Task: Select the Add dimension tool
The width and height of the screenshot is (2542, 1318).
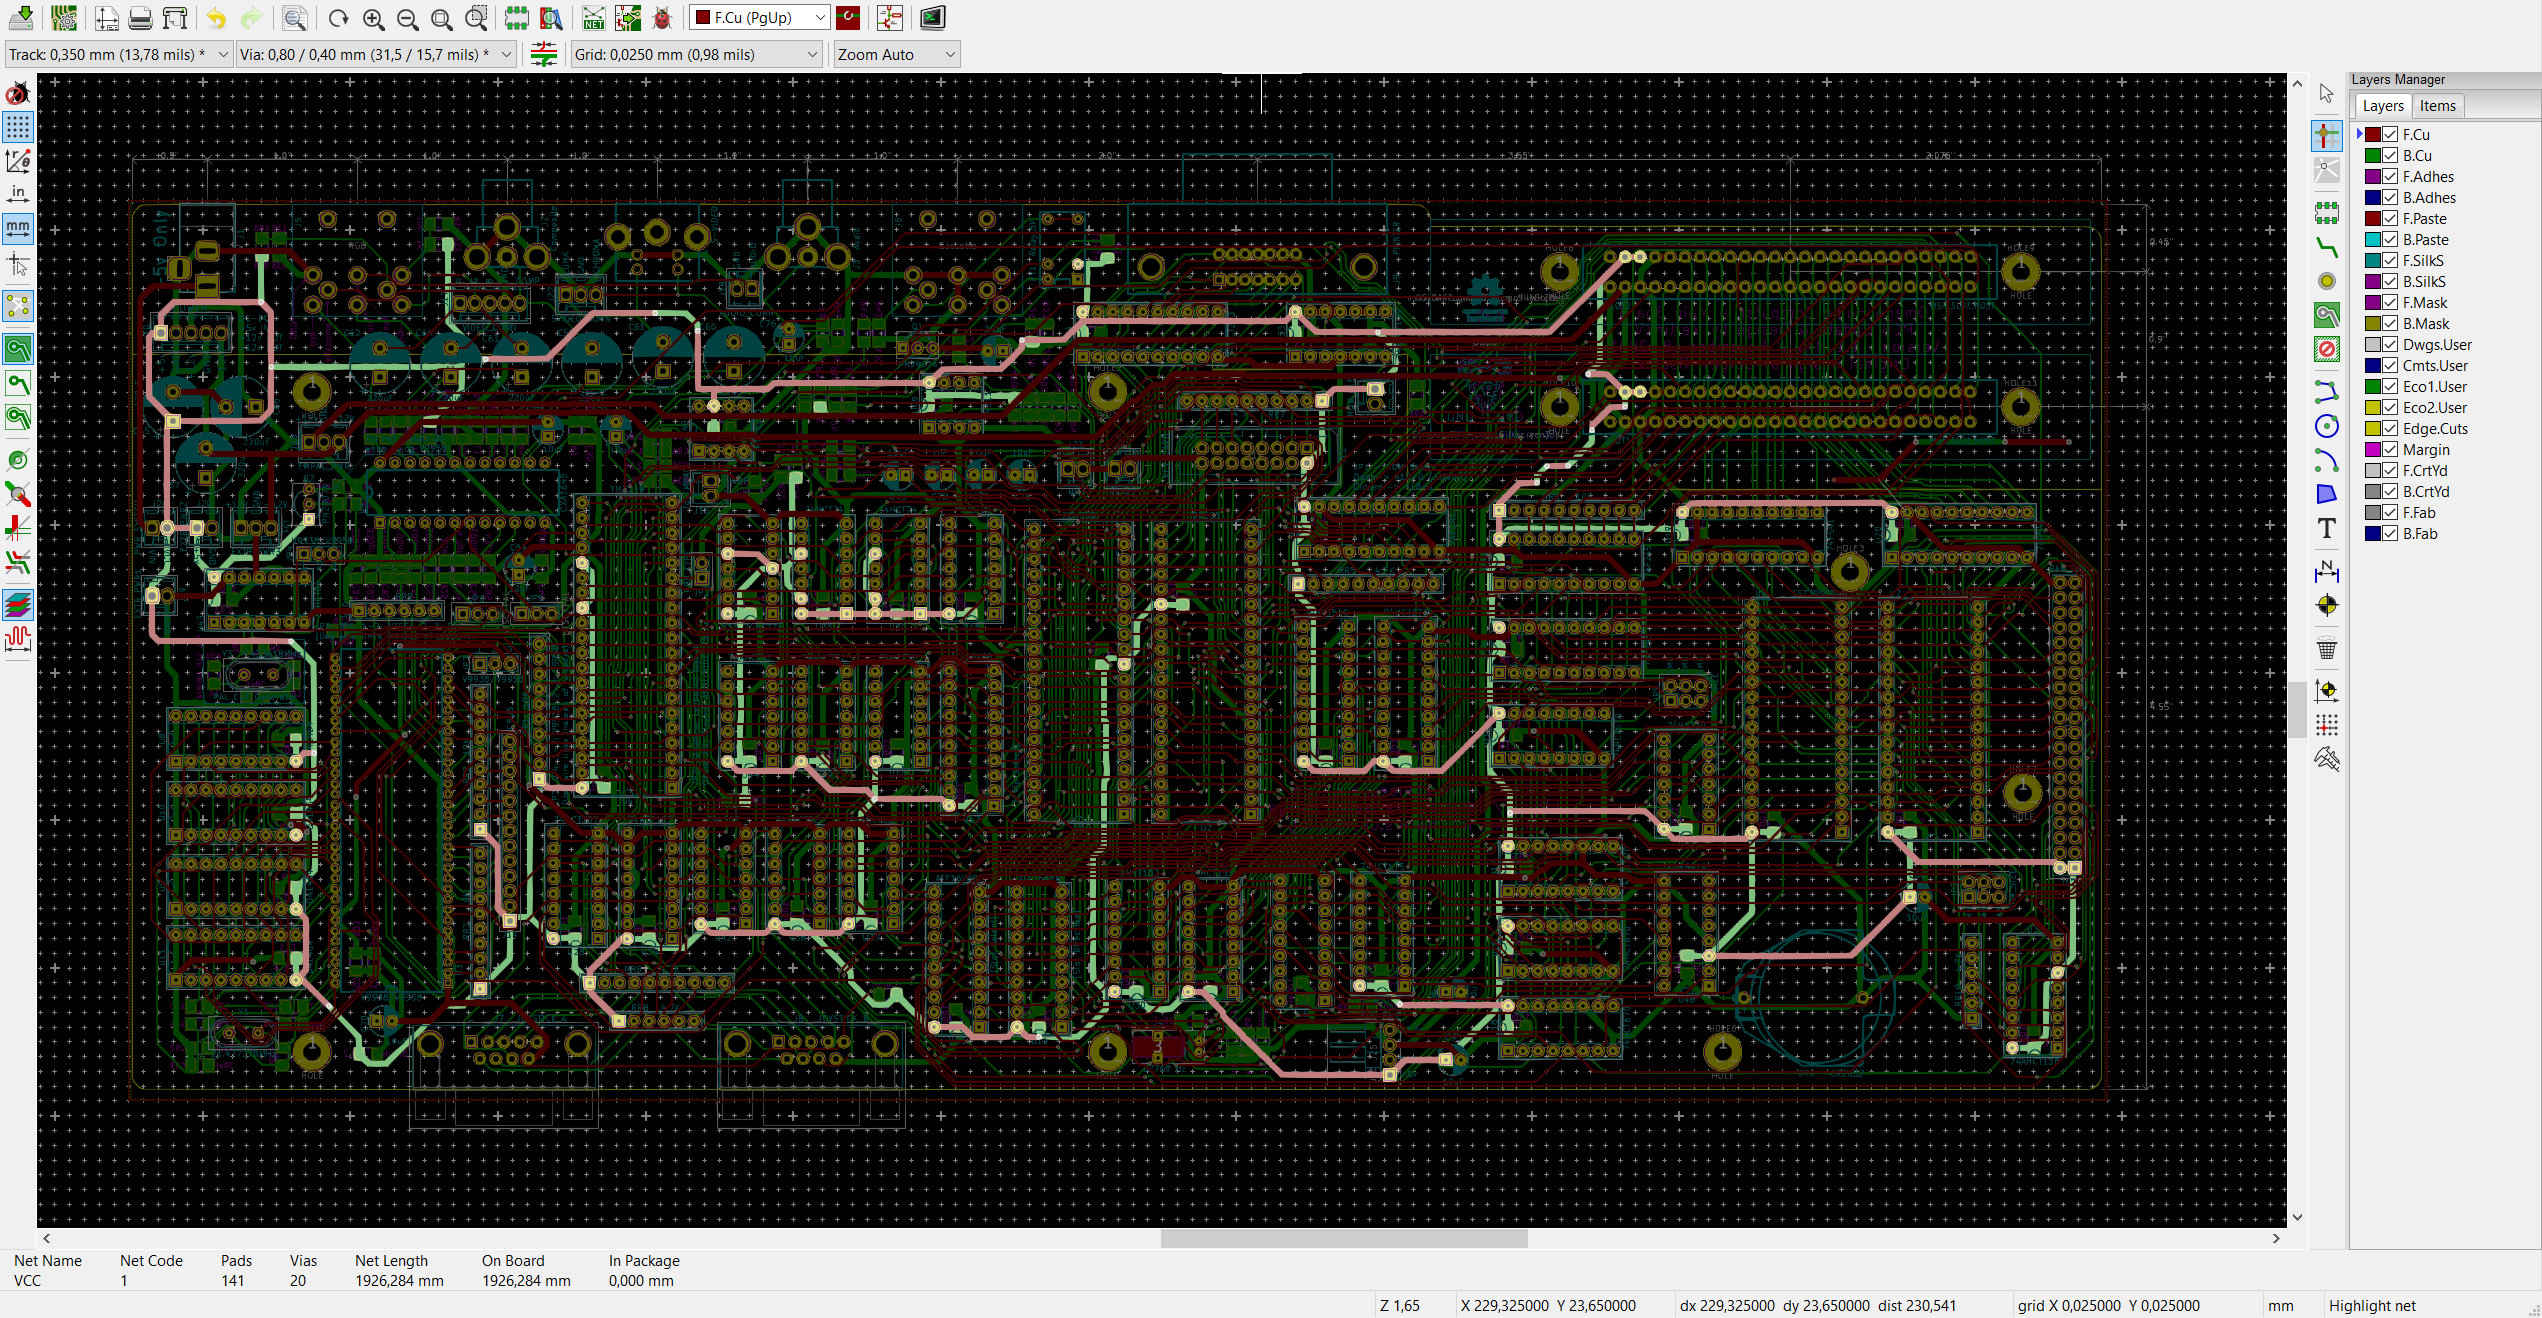Action: click(2327, 572)
